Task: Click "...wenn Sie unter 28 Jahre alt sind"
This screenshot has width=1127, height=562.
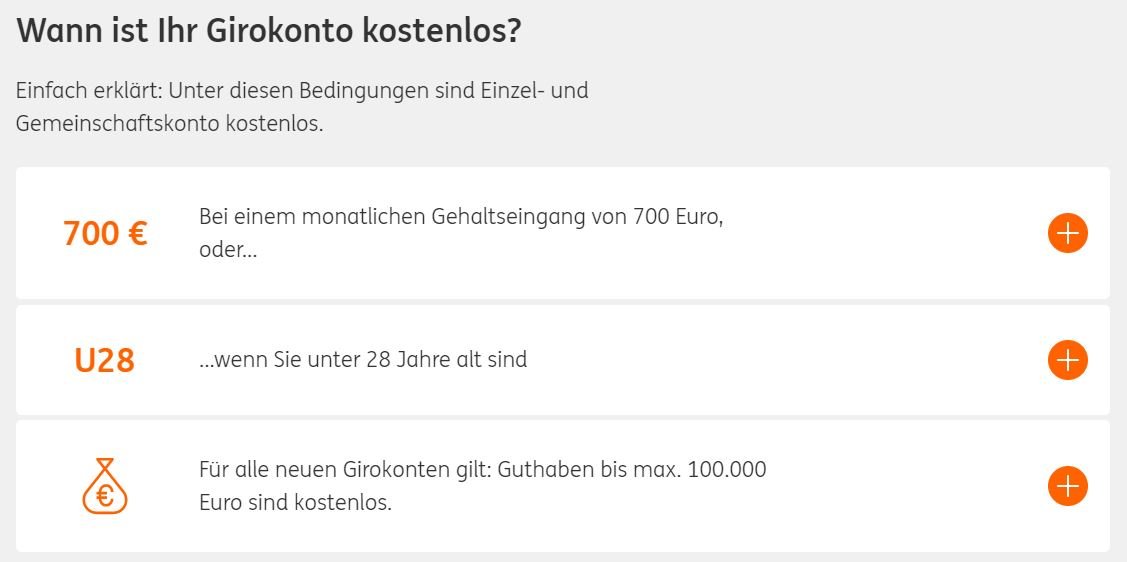Action: 363,359
